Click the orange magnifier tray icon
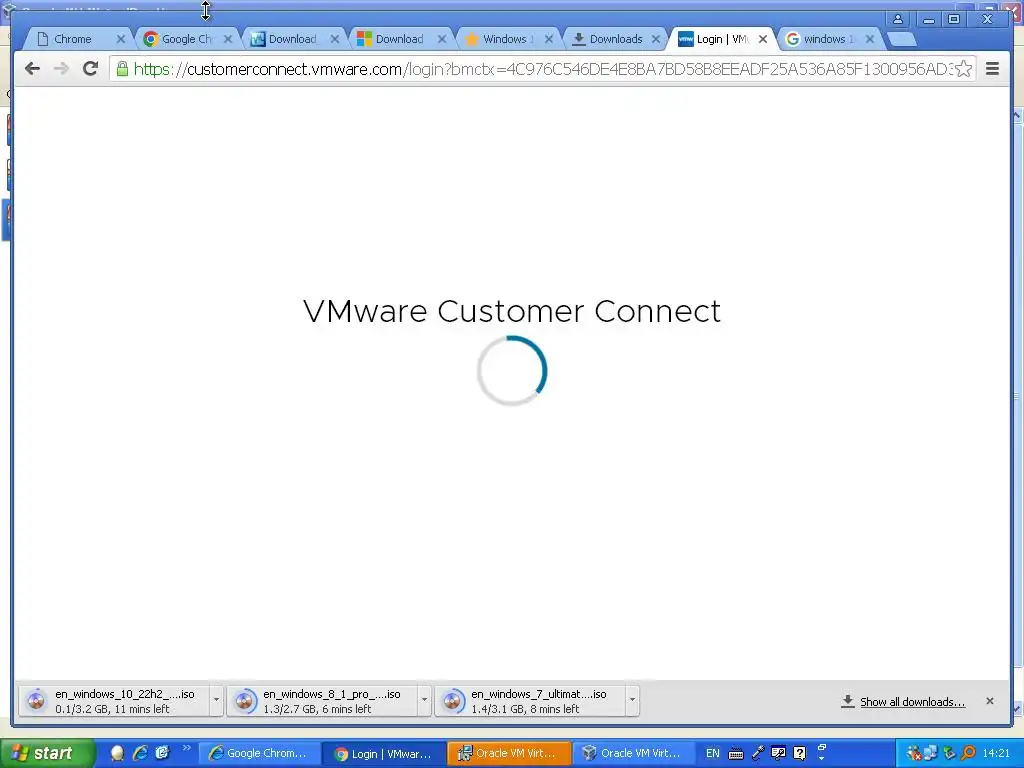Image resolution: width=1024 pixels, height=768 pixels. (x=969, y=753)
